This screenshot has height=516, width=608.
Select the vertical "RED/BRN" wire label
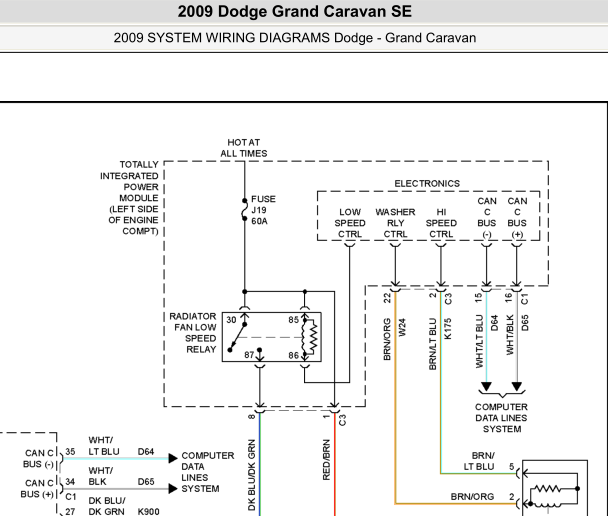326,460
